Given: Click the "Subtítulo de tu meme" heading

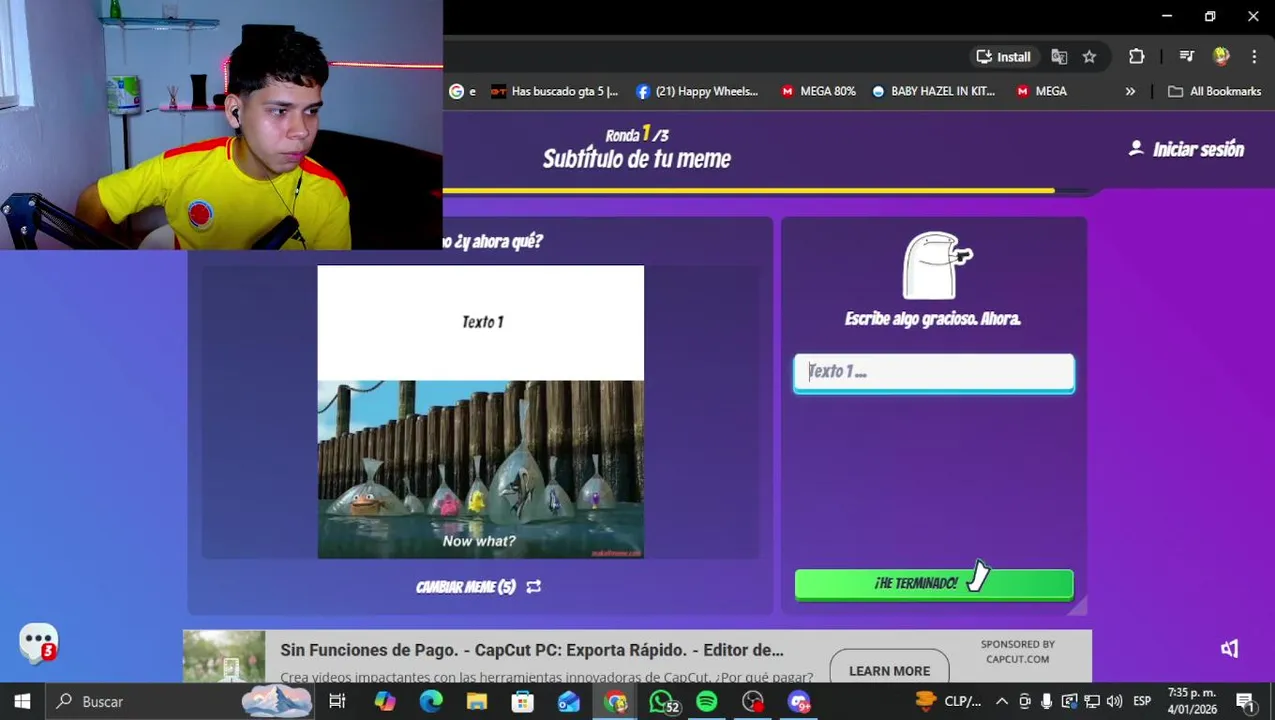Looking at the screenshot, I should pos(637,159).
